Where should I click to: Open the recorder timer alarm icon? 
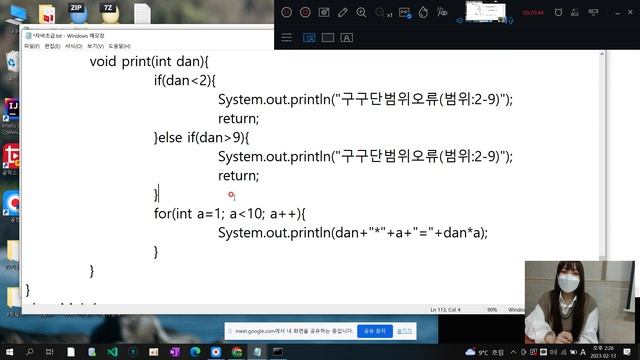click(x=558, y=13)
